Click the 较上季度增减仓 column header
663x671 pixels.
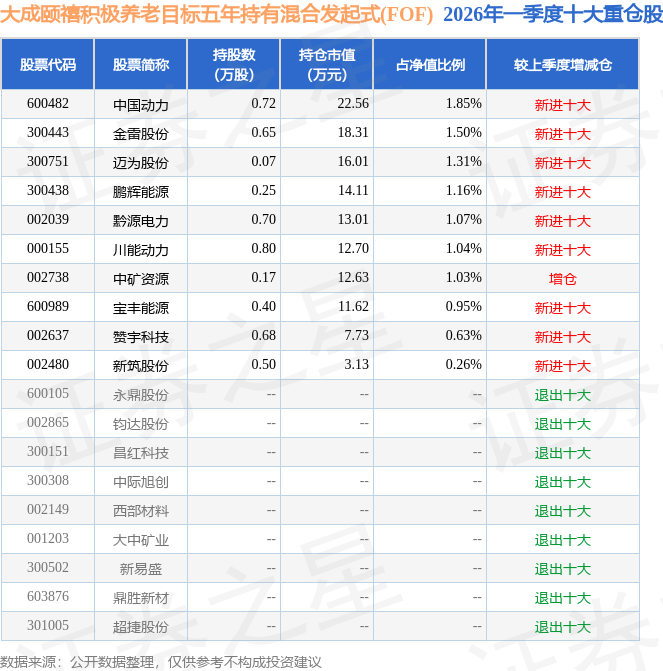point(562,65)
